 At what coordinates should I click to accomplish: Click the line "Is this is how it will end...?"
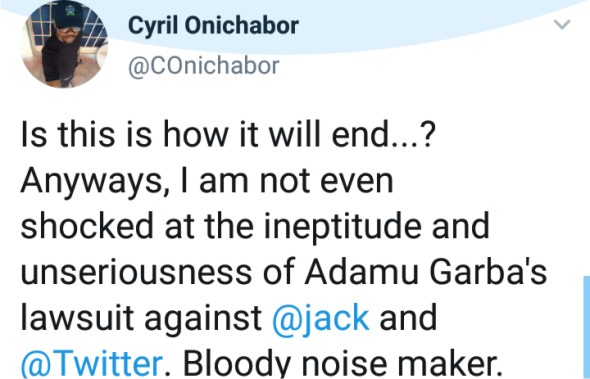(x=228, y=135)
